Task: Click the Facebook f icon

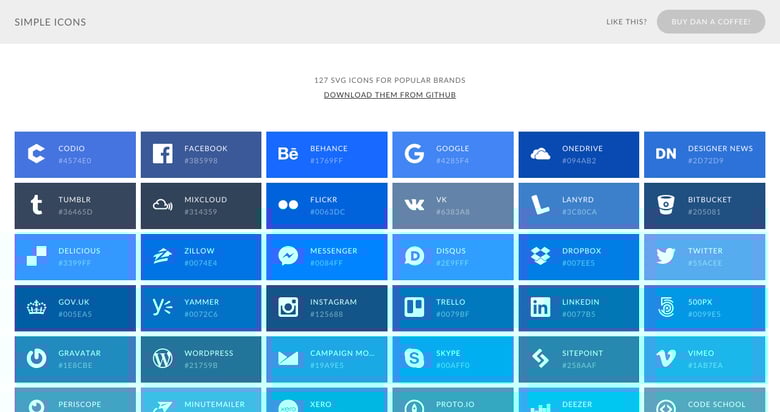Action: click(162, 154)
